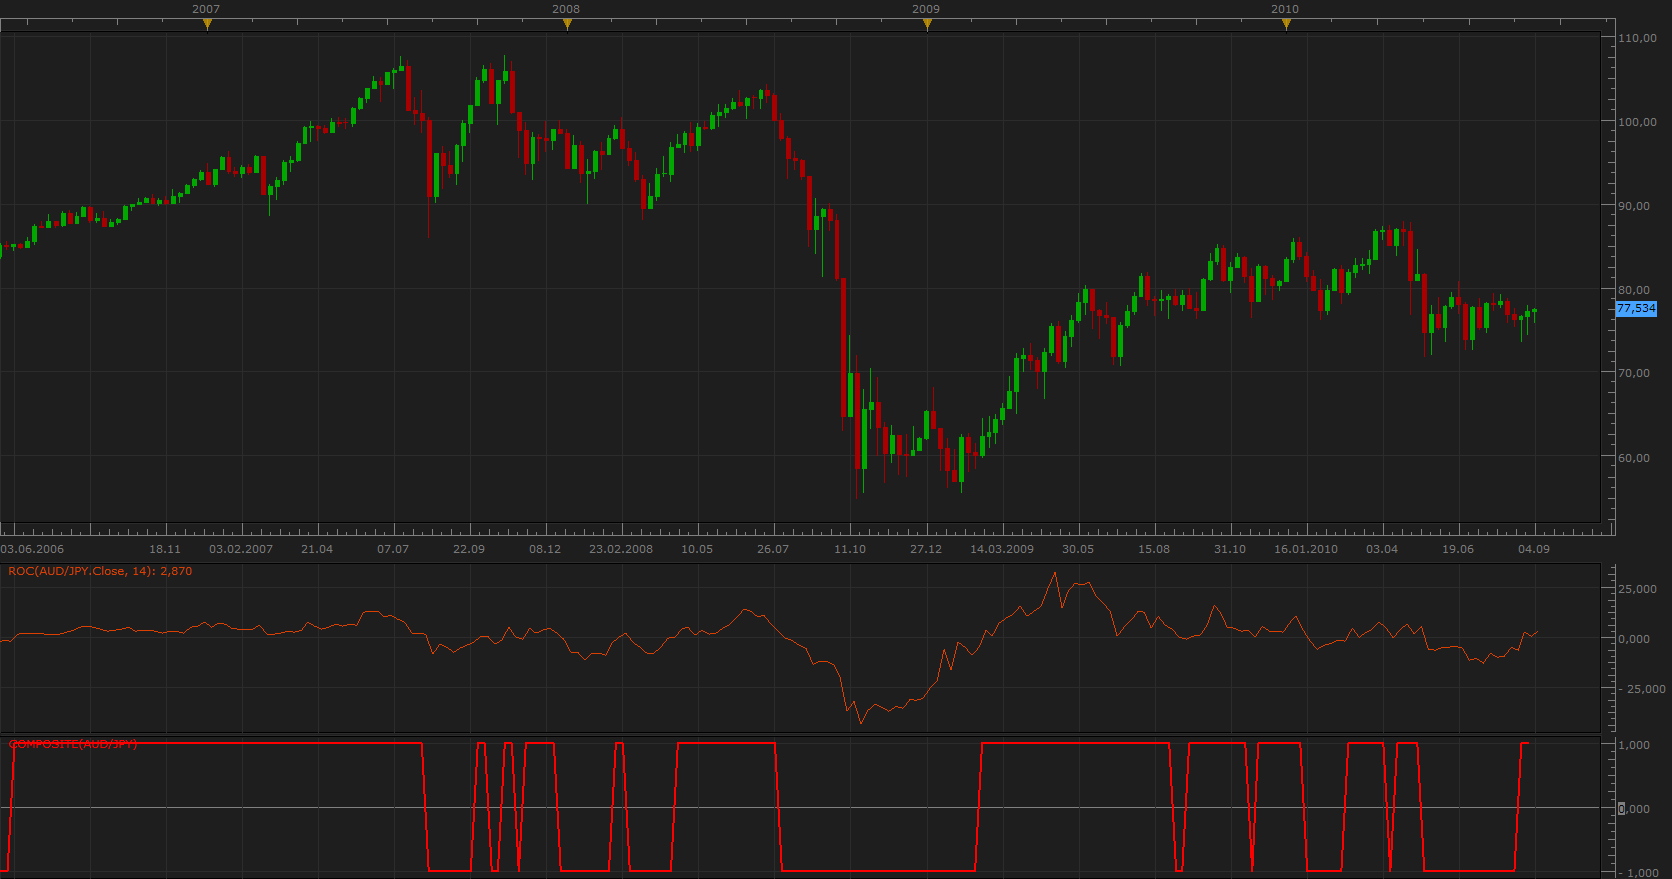Image resolution: width=1672 pixels, height=879 pixels.
Task: Click the 2007 year marker triangle
Action: [x=207, y=25]
